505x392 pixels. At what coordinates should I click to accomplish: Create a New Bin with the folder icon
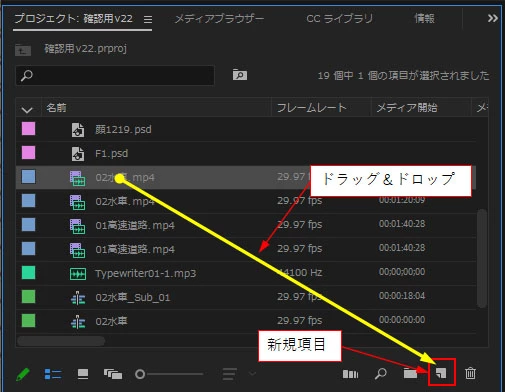(x=410, y=374)
